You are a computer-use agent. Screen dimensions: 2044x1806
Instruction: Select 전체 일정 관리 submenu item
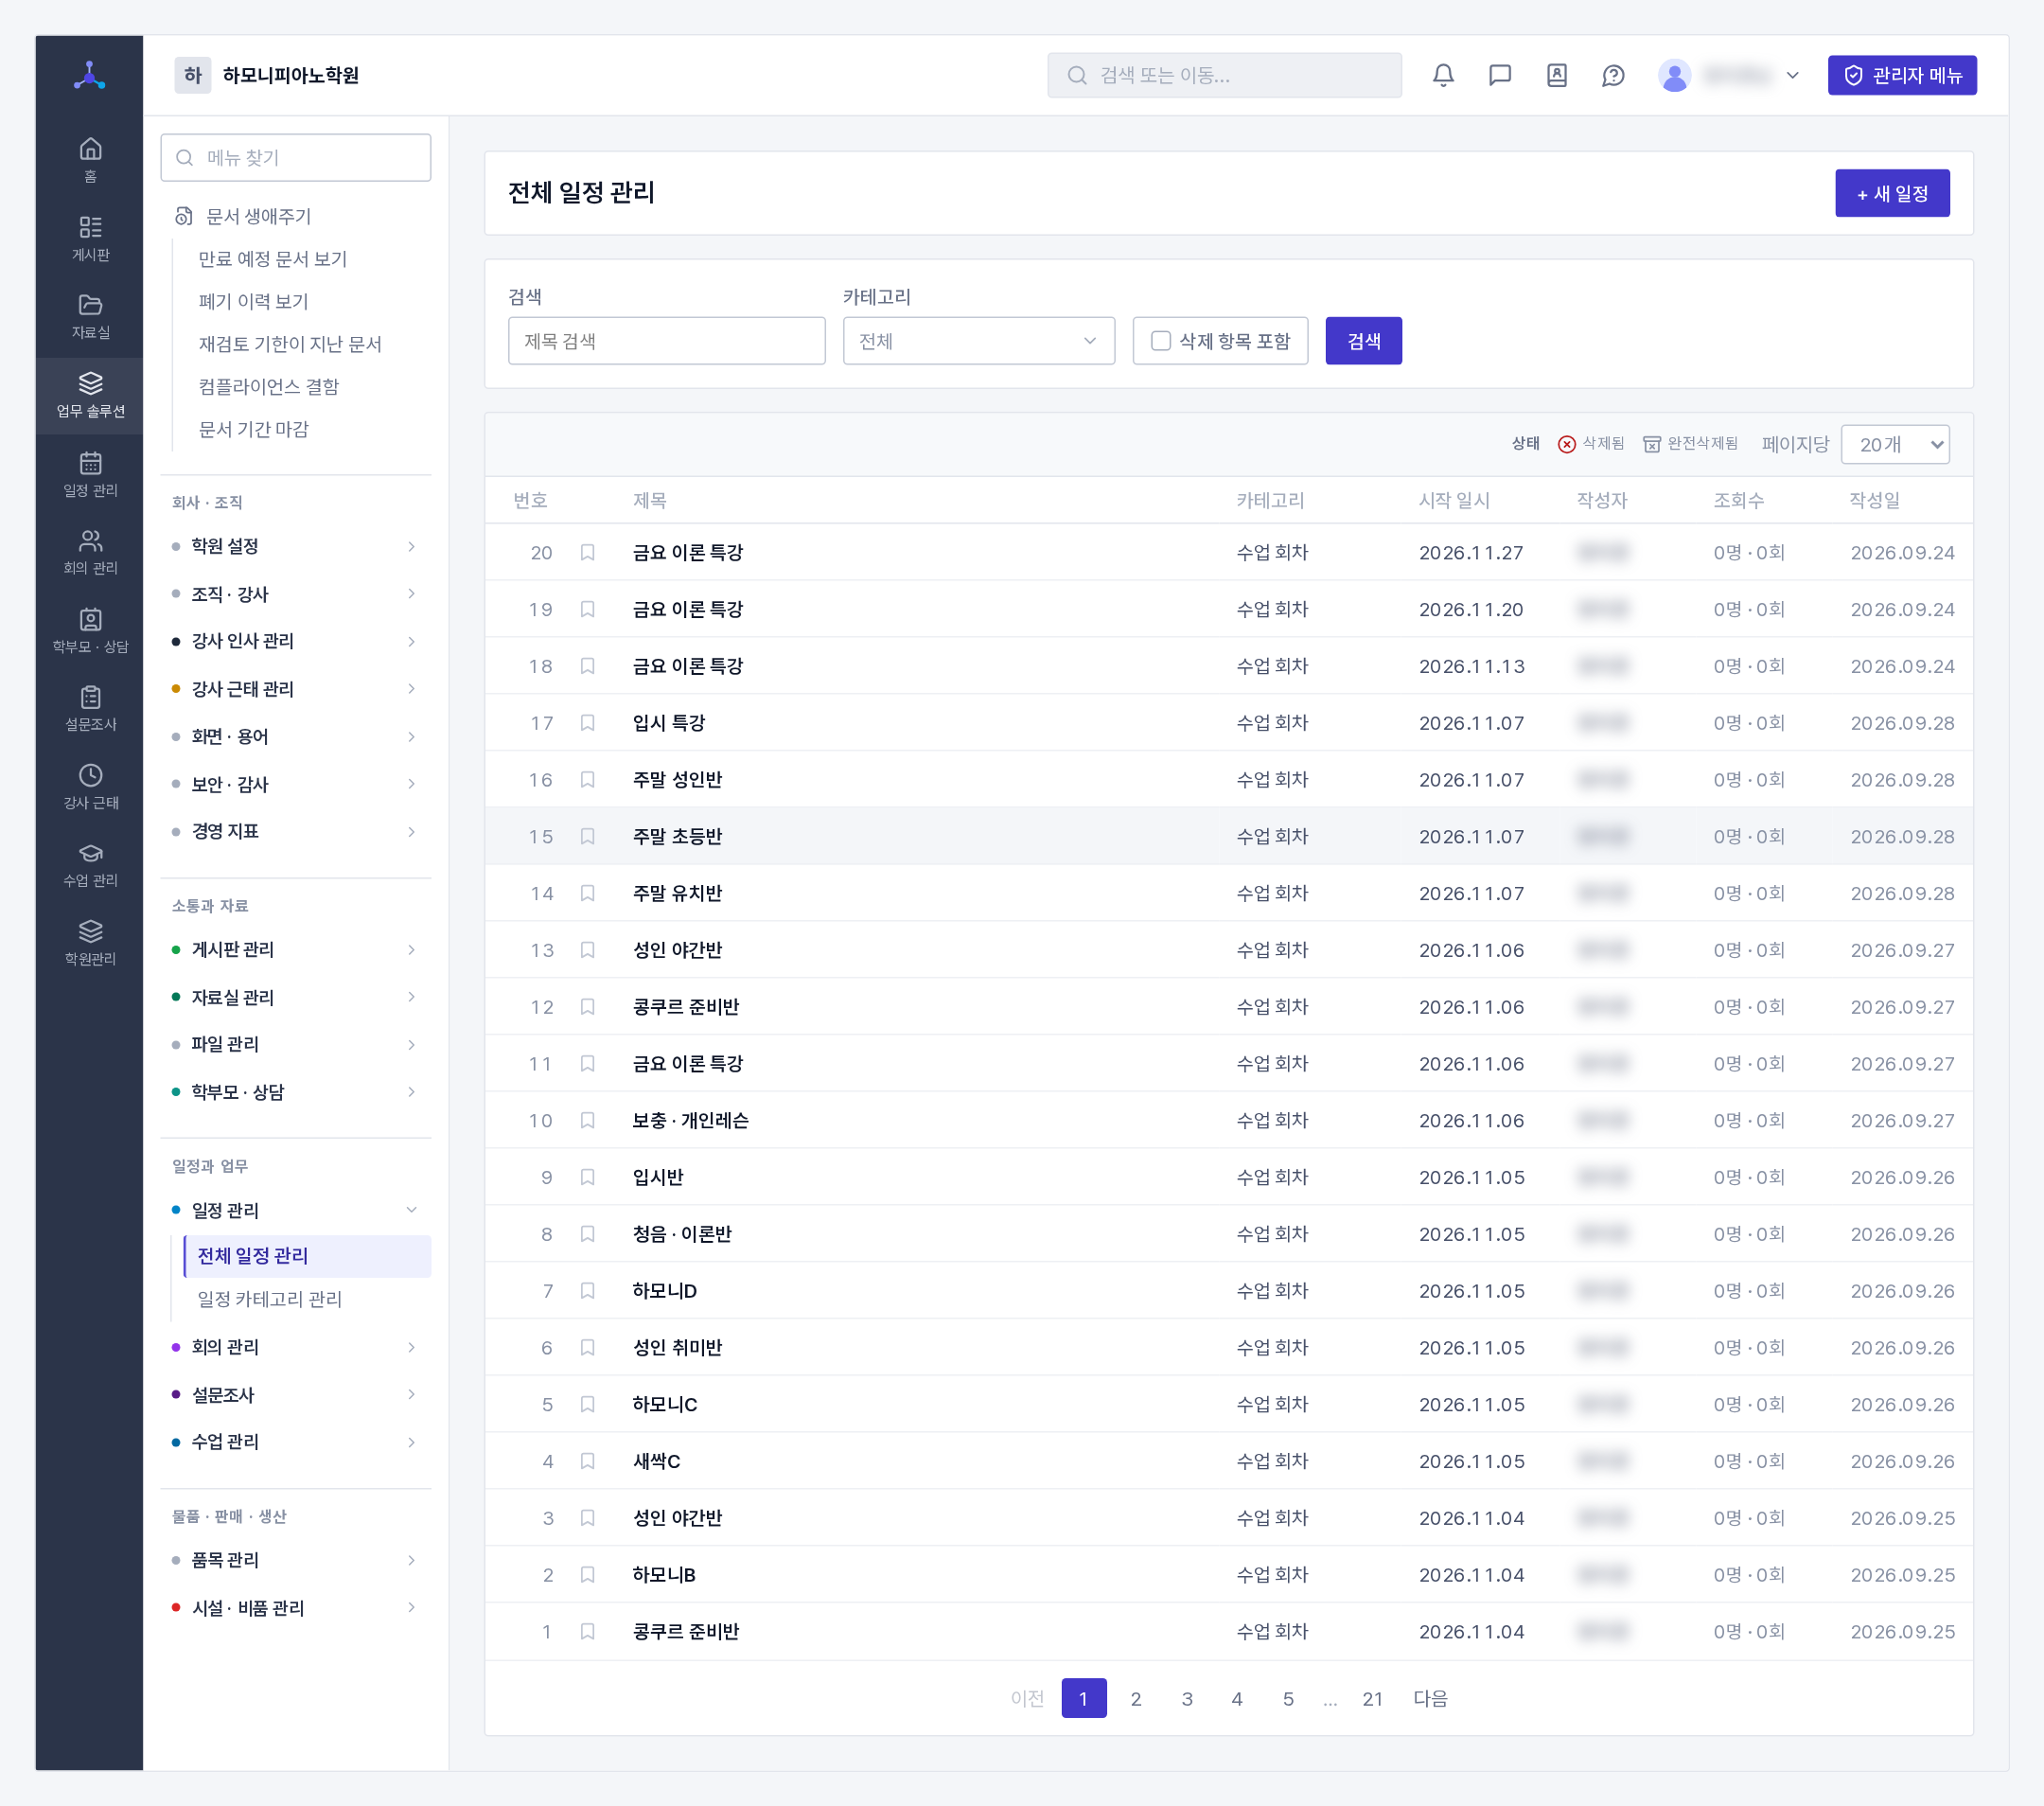pos(307,1256)
